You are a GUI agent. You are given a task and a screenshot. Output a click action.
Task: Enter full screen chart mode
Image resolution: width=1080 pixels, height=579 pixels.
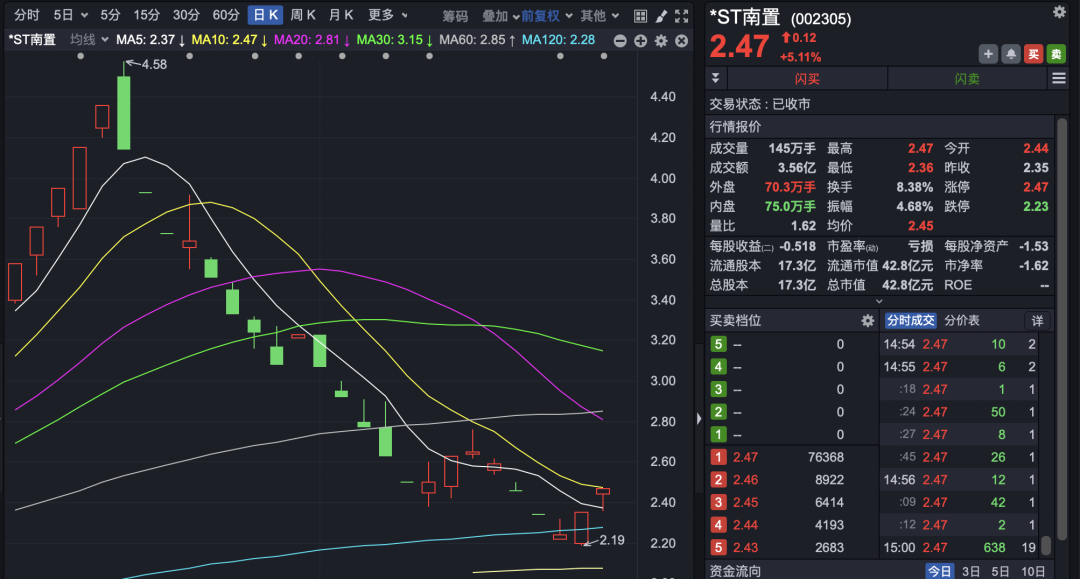pos(682,16)
